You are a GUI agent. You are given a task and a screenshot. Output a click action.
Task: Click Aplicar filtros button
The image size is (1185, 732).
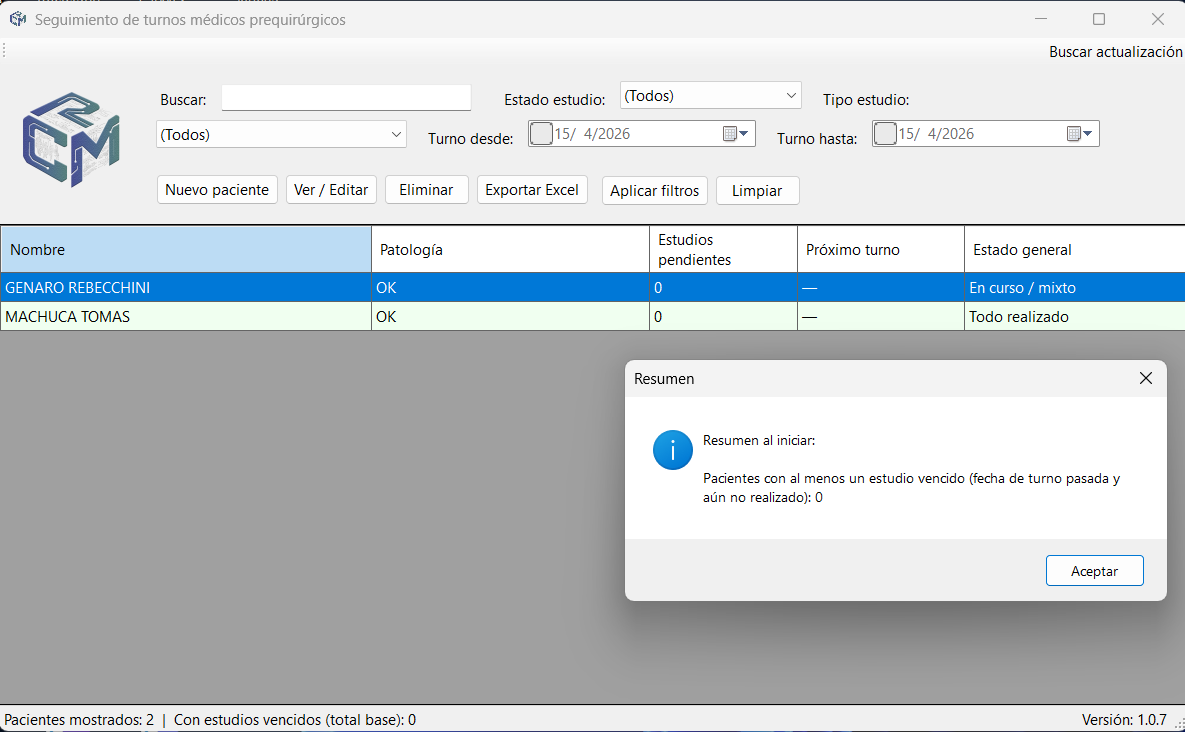(654, 190)
